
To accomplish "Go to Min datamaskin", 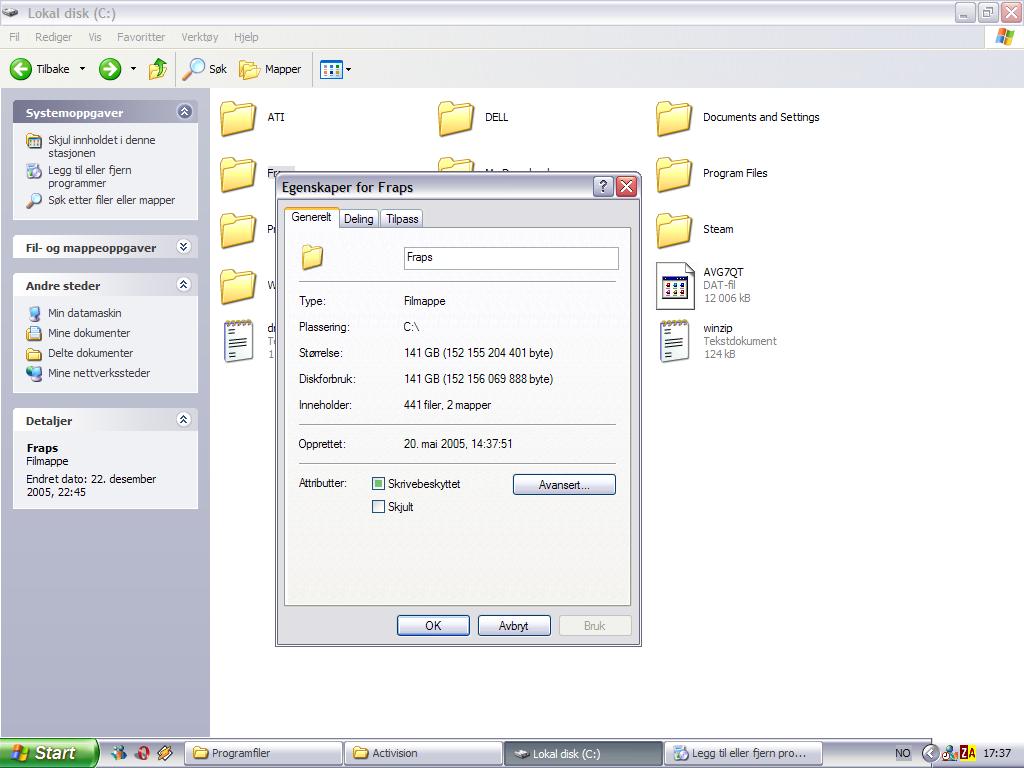I will (84, 313).
